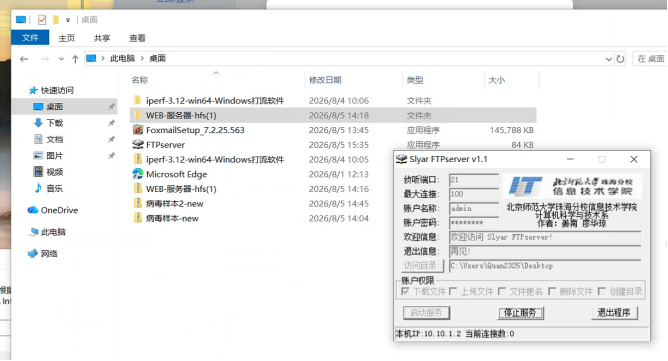This screenshot has width=668, height=361.
Task: Click the pin icon next to 下载
Action: pos(112,123)
